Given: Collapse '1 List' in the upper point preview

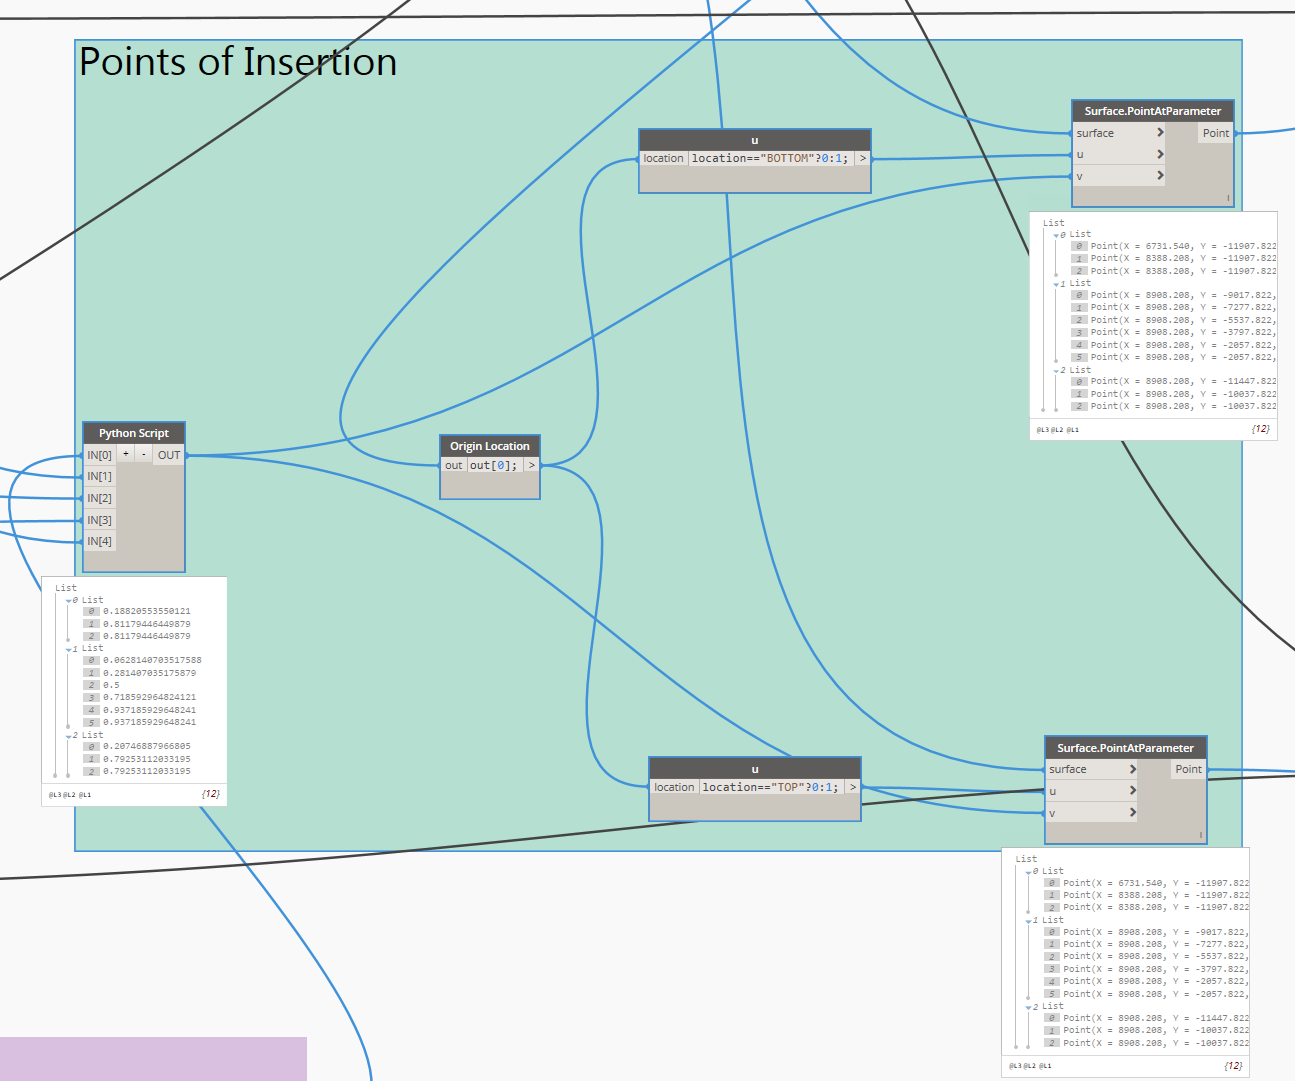Looking at the screenshot, I should click(x=1056, y=284).
